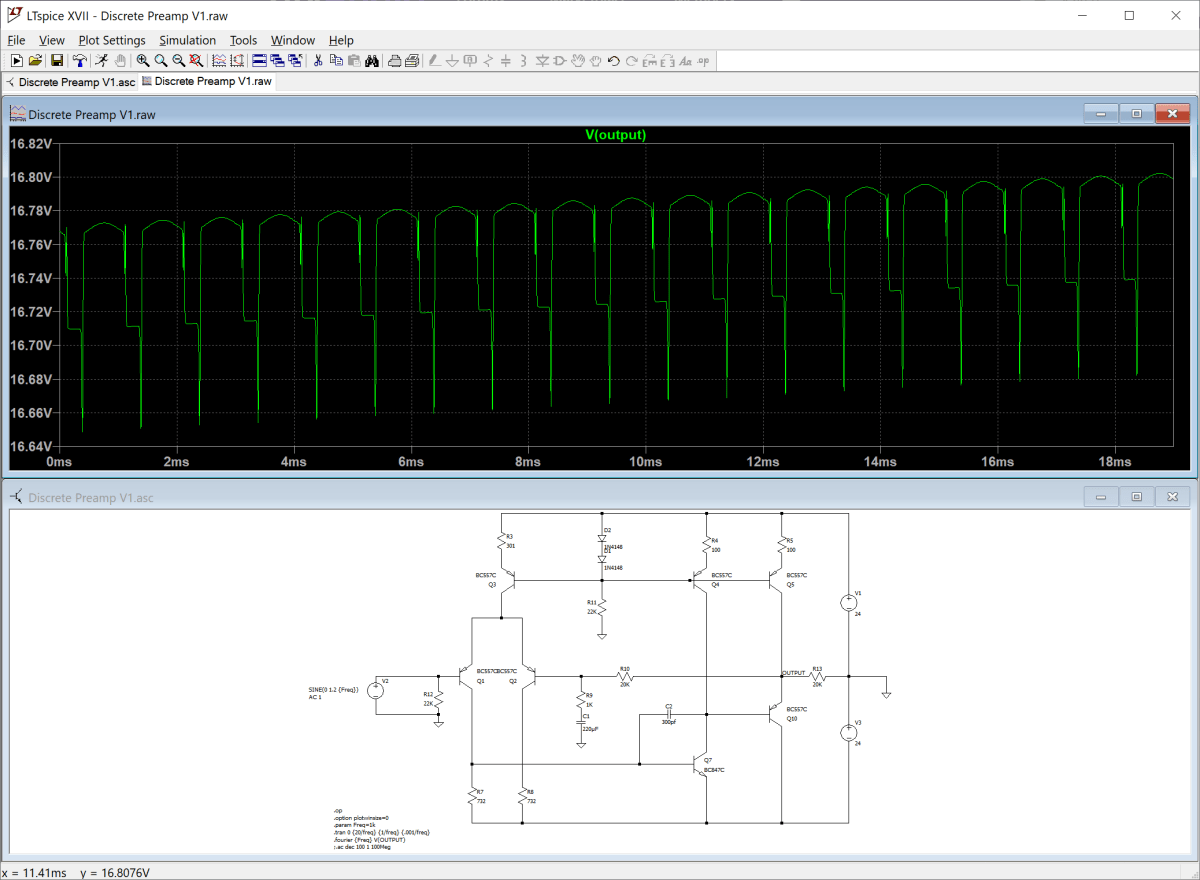Save using the floppy disk icon
This screenshot has height=880, width=1200.
[57, 61]
